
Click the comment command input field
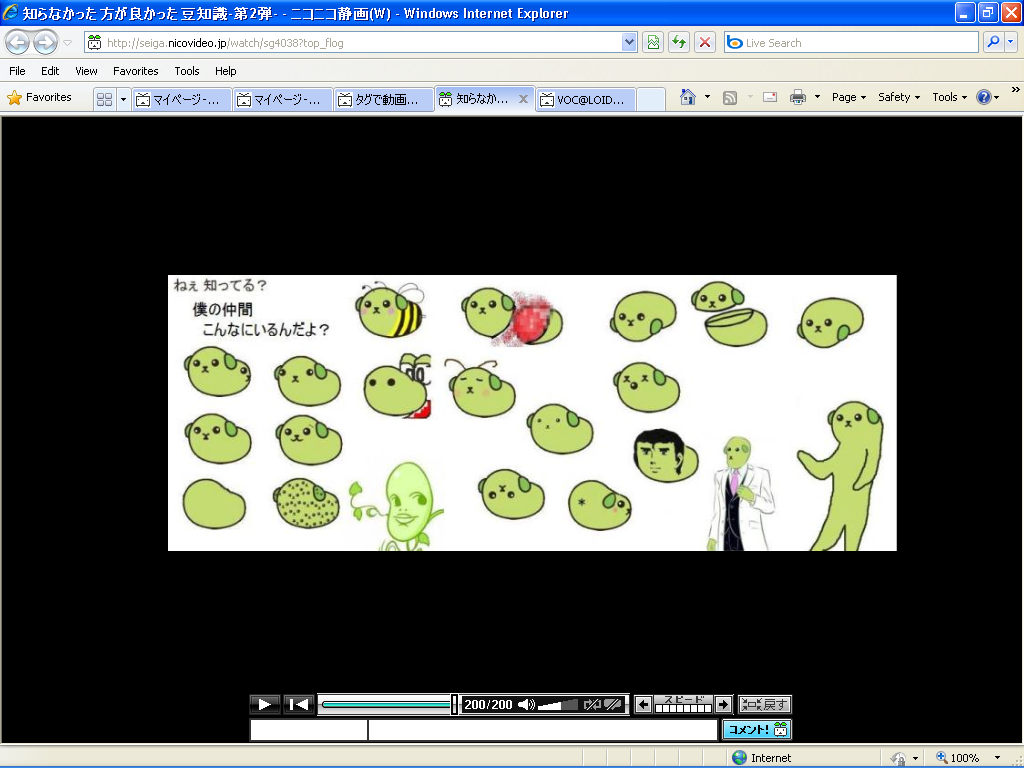309,729
